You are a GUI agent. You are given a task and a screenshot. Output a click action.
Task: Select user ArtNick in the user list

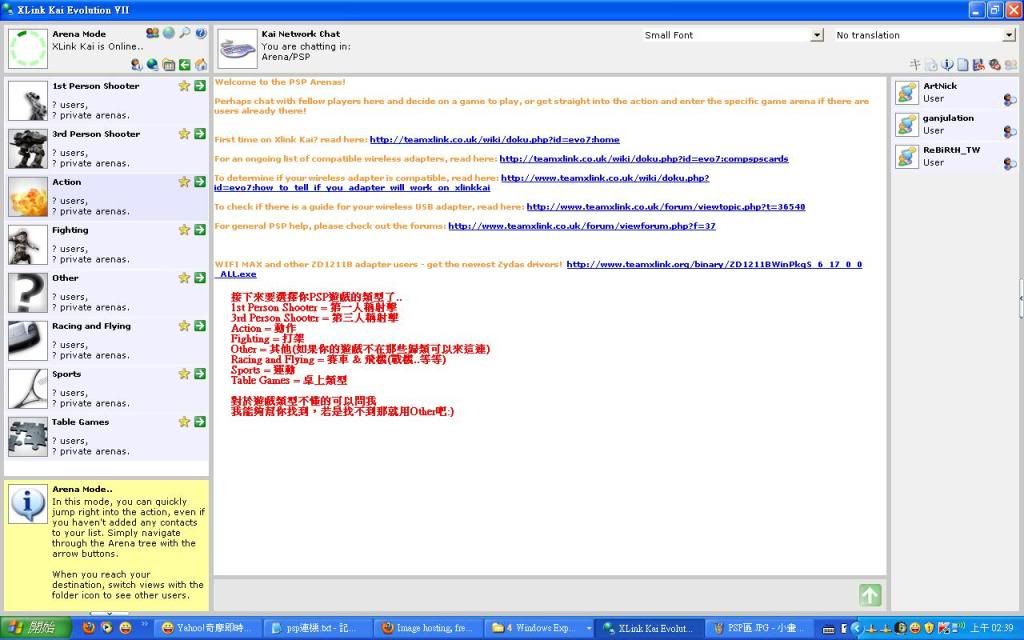coord(955,93)
